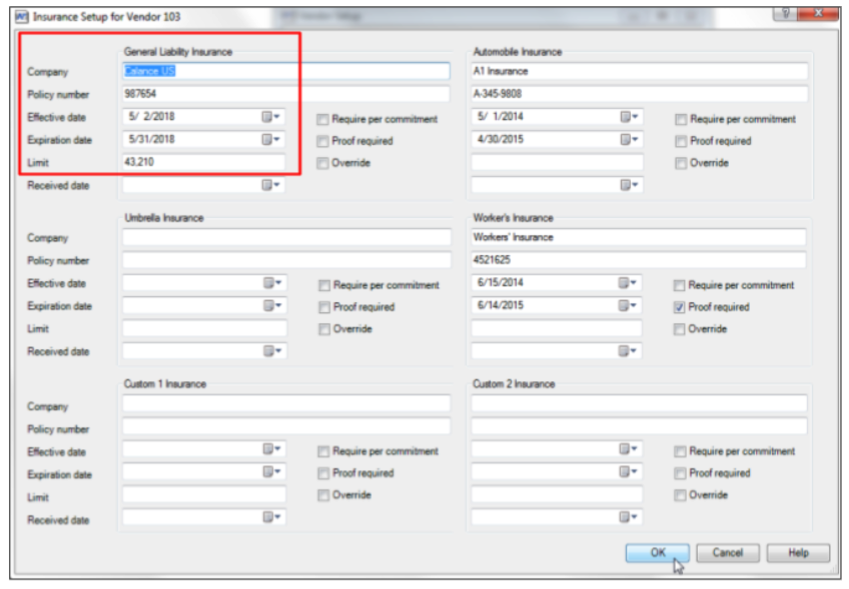Toggle Override for Umbrella Insurance
The width and height of the screenshot is (849, 589).
tap(327, 328)
